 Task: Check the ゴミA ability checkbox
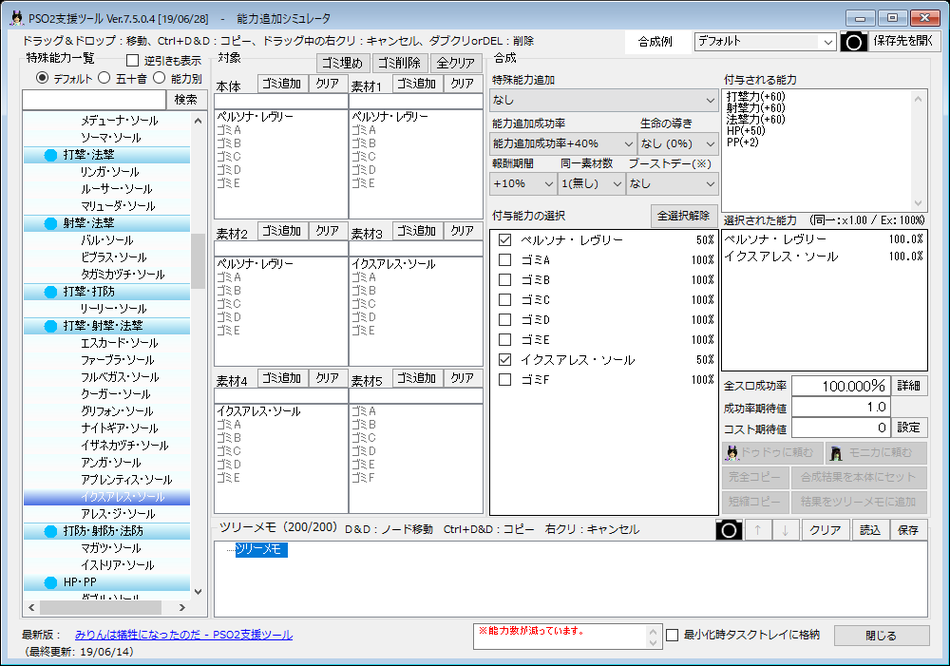[505, 260]
